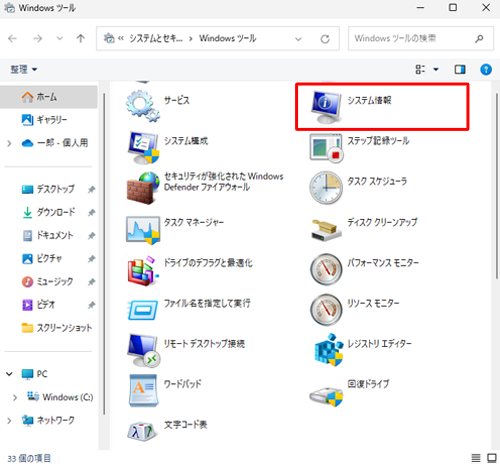Select the 文字コード表 label text
500x464 pixels.
[186, 424]
